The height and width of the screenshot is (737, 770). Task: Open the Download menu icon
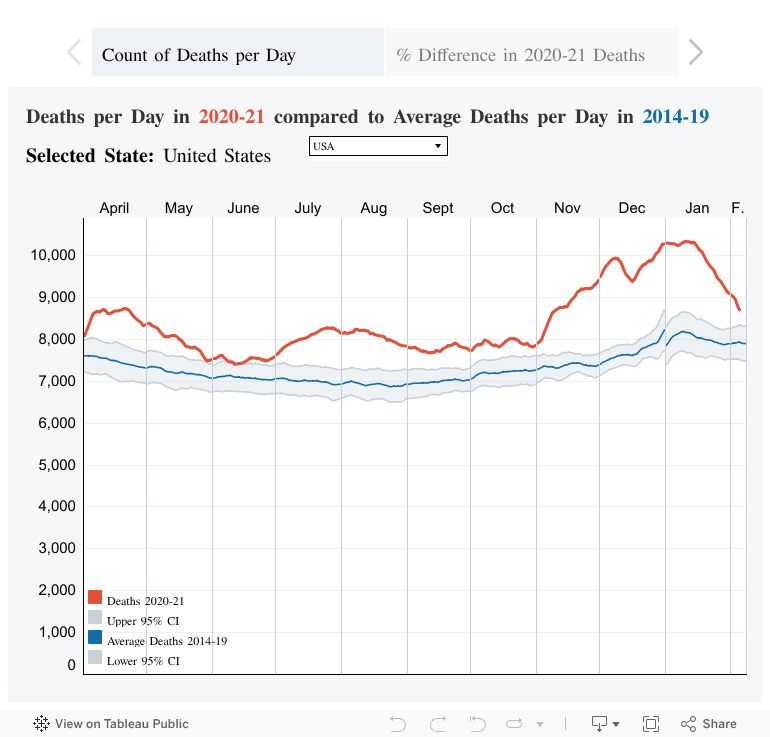pyautogui.click(x=601, y=724)
